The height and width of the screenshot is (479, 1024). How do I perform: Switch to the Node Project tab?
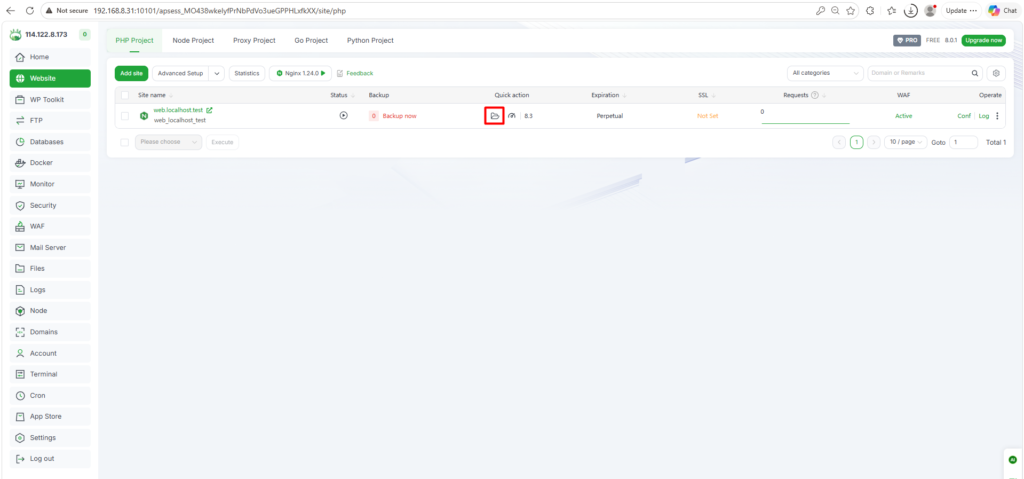pyautogui.click(x=193, y=40)
